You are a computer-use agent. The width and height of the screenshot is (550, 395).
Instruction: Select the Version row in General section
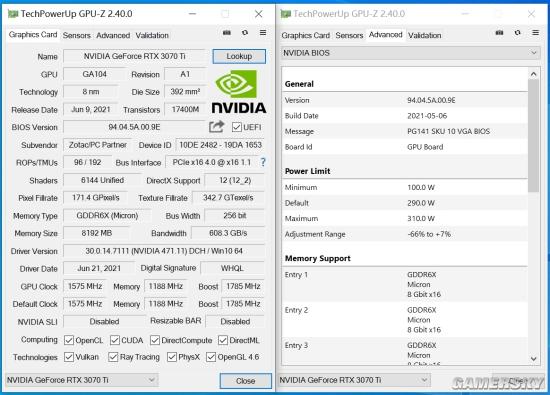(x=405, y=100)
